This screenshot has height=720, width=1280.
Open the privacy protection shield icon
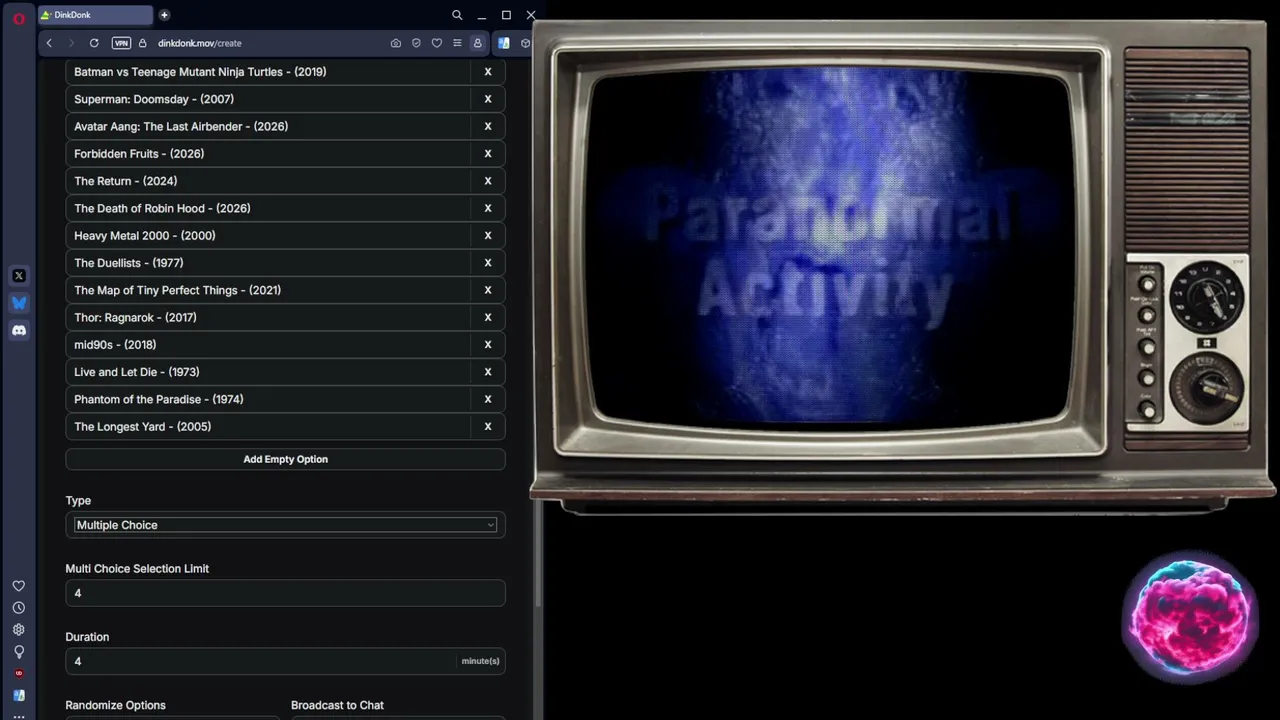pyautogui.click(x=416, y=43)
